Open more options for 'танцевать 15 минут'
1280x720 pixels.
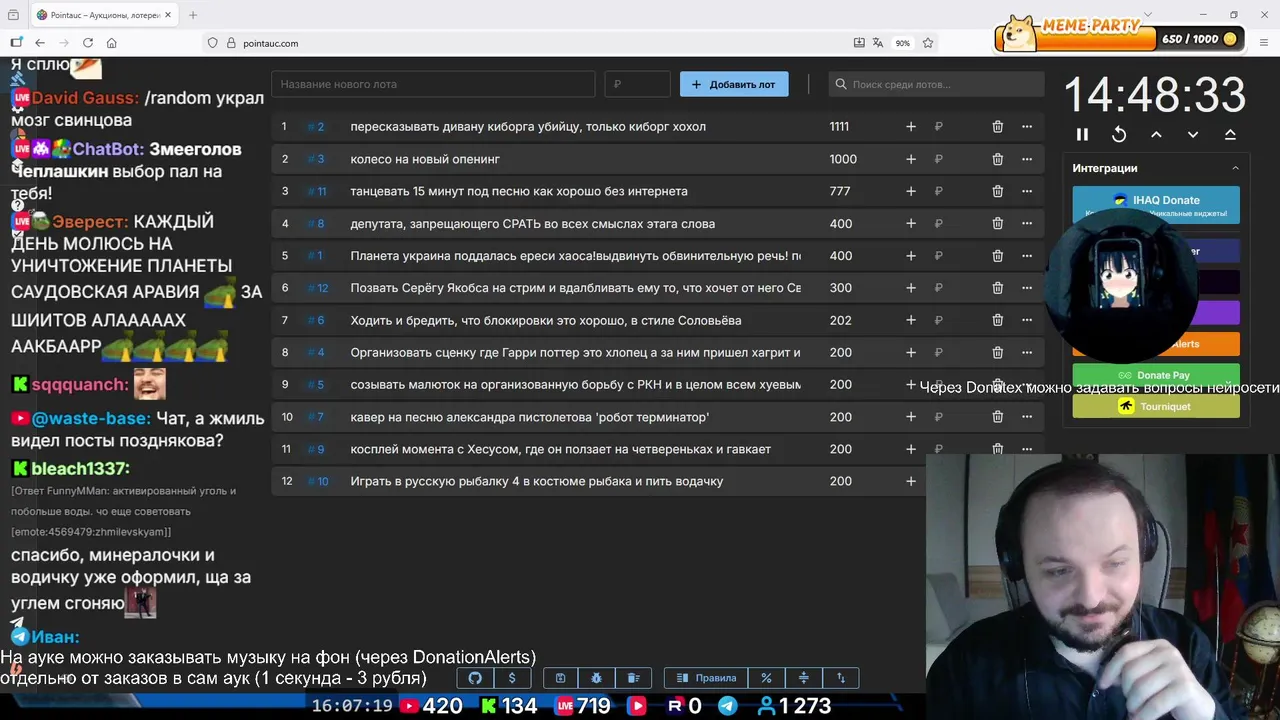(x=1026, y=191)
